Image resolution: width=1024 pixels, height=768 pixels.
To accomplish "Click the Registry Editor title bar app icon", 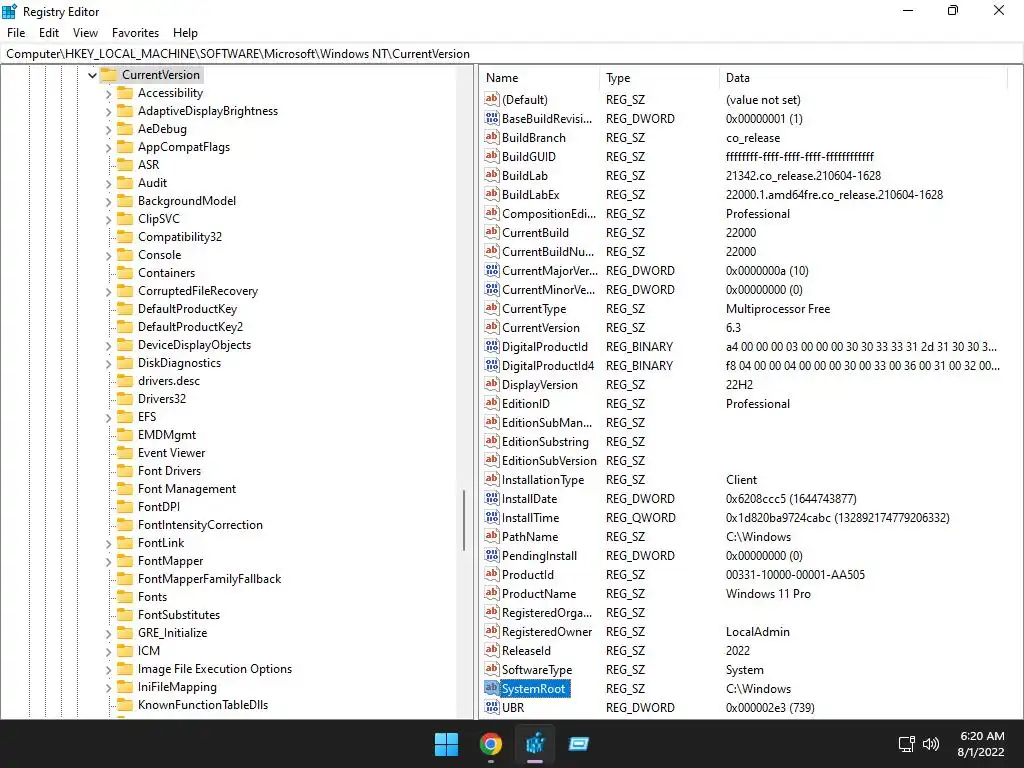I will (10, 11).
